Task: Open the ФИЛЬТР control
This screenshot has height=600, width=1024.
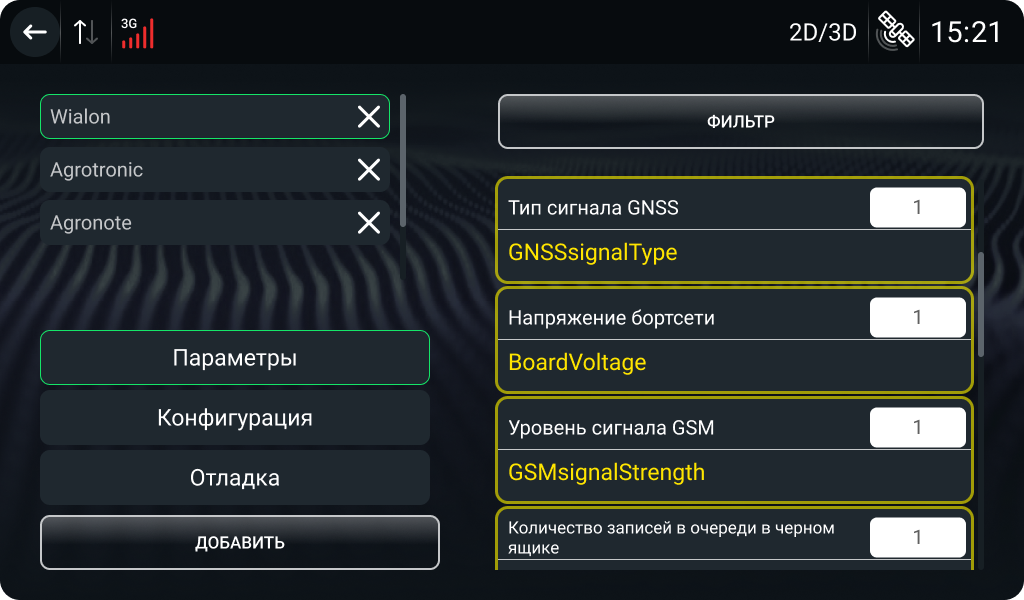Action: point(741,121)
